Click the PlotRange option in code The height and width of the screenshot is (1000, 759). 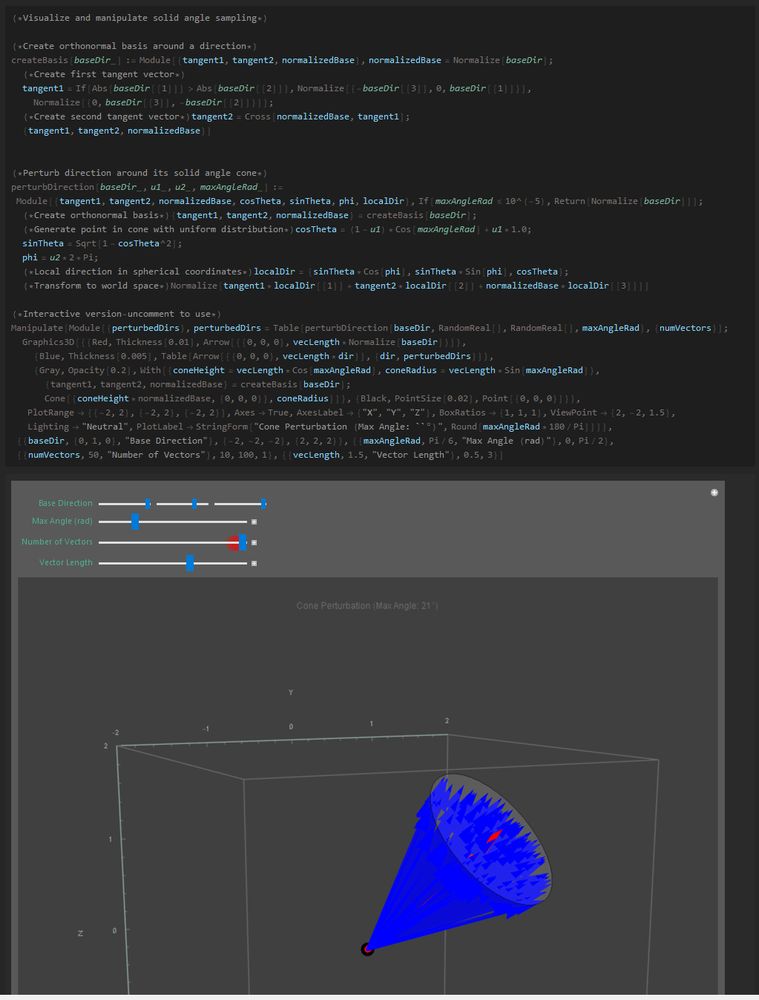pos(51,413)
